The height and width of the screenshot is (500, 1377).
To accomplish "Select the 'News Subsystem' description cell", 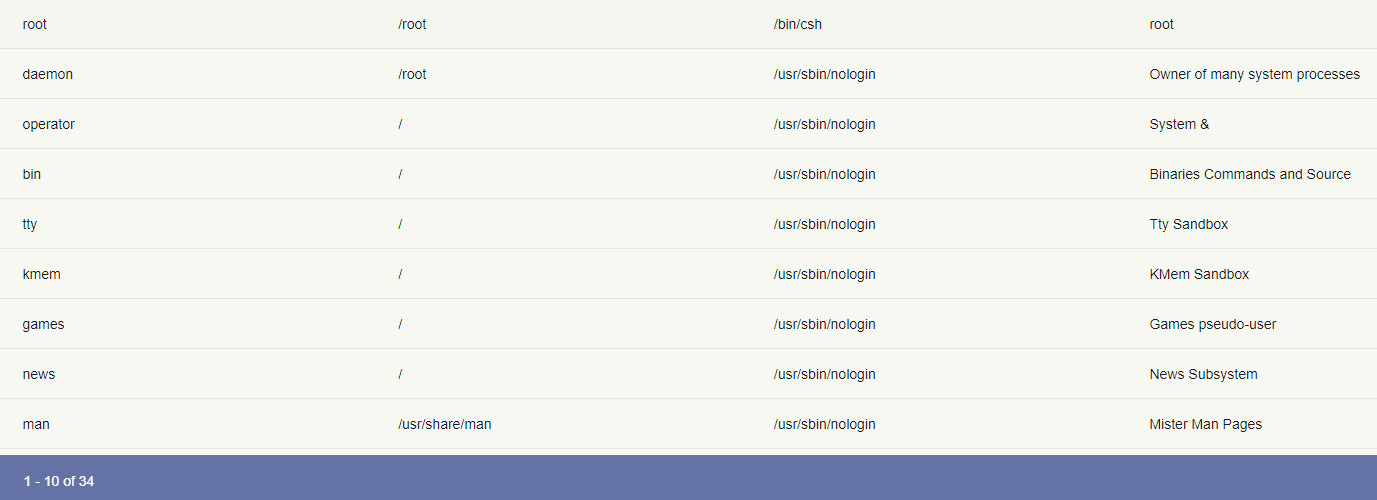I will coord(1204,374).
